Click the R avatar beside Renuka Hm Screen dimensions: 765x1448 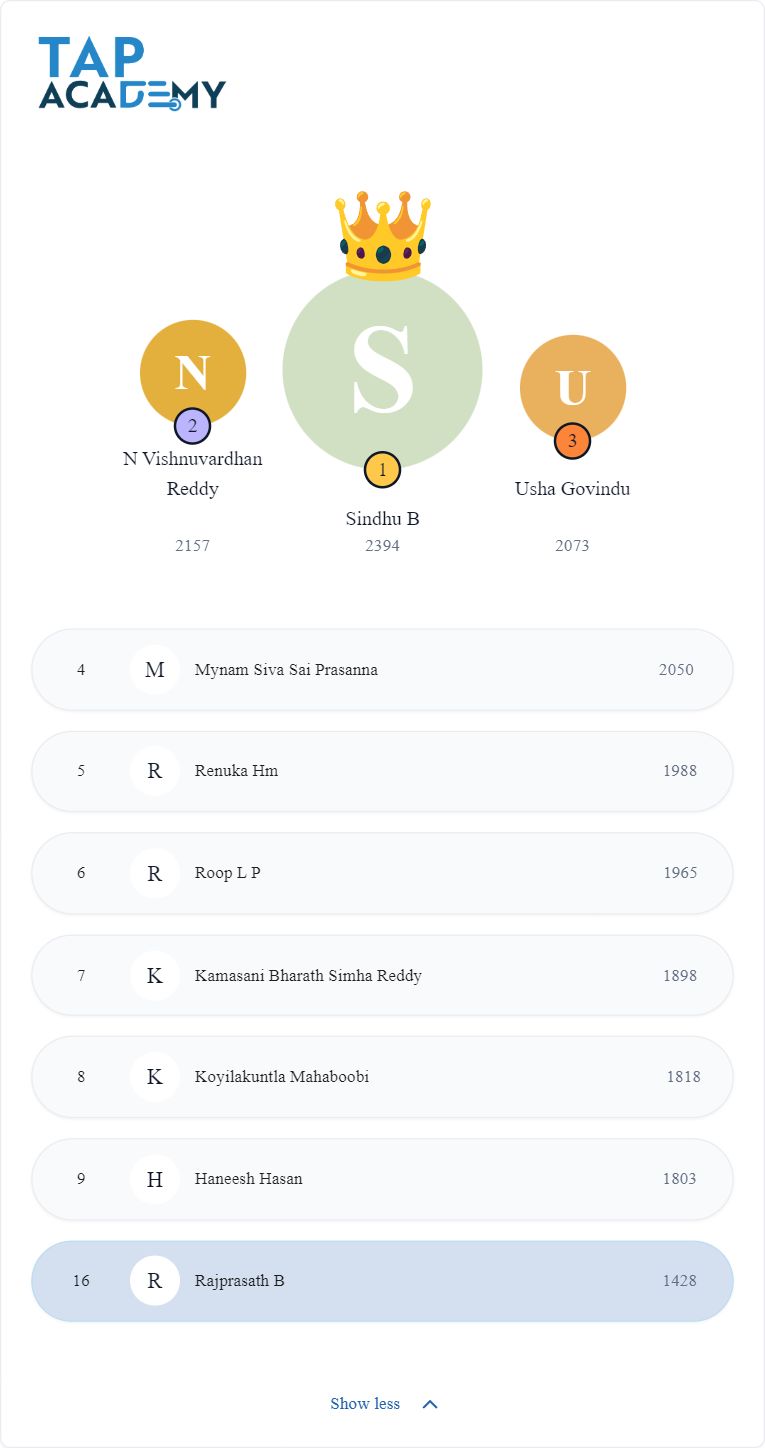tap(155, 771)
